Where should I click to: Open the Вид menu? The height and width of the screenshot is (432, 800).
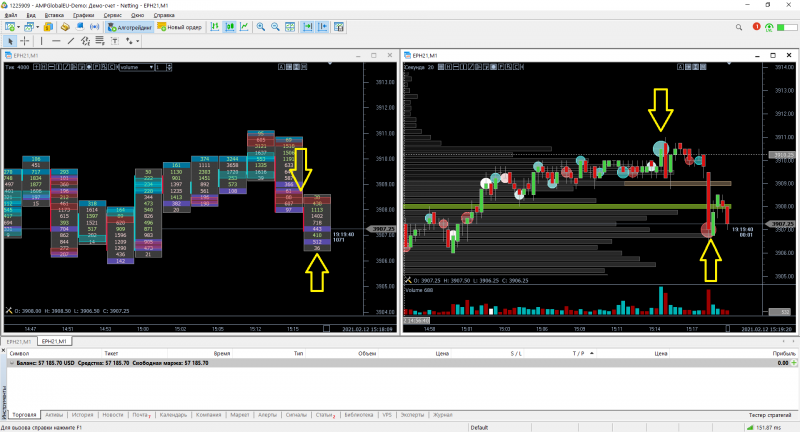[31, 15]
